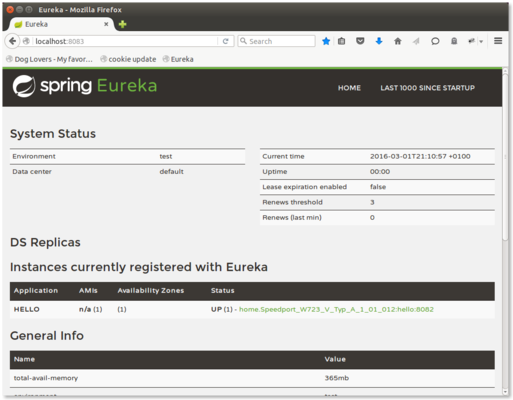Open a new tab with the green plus
This screenshot has height=400, width=513.
(122, 24)
